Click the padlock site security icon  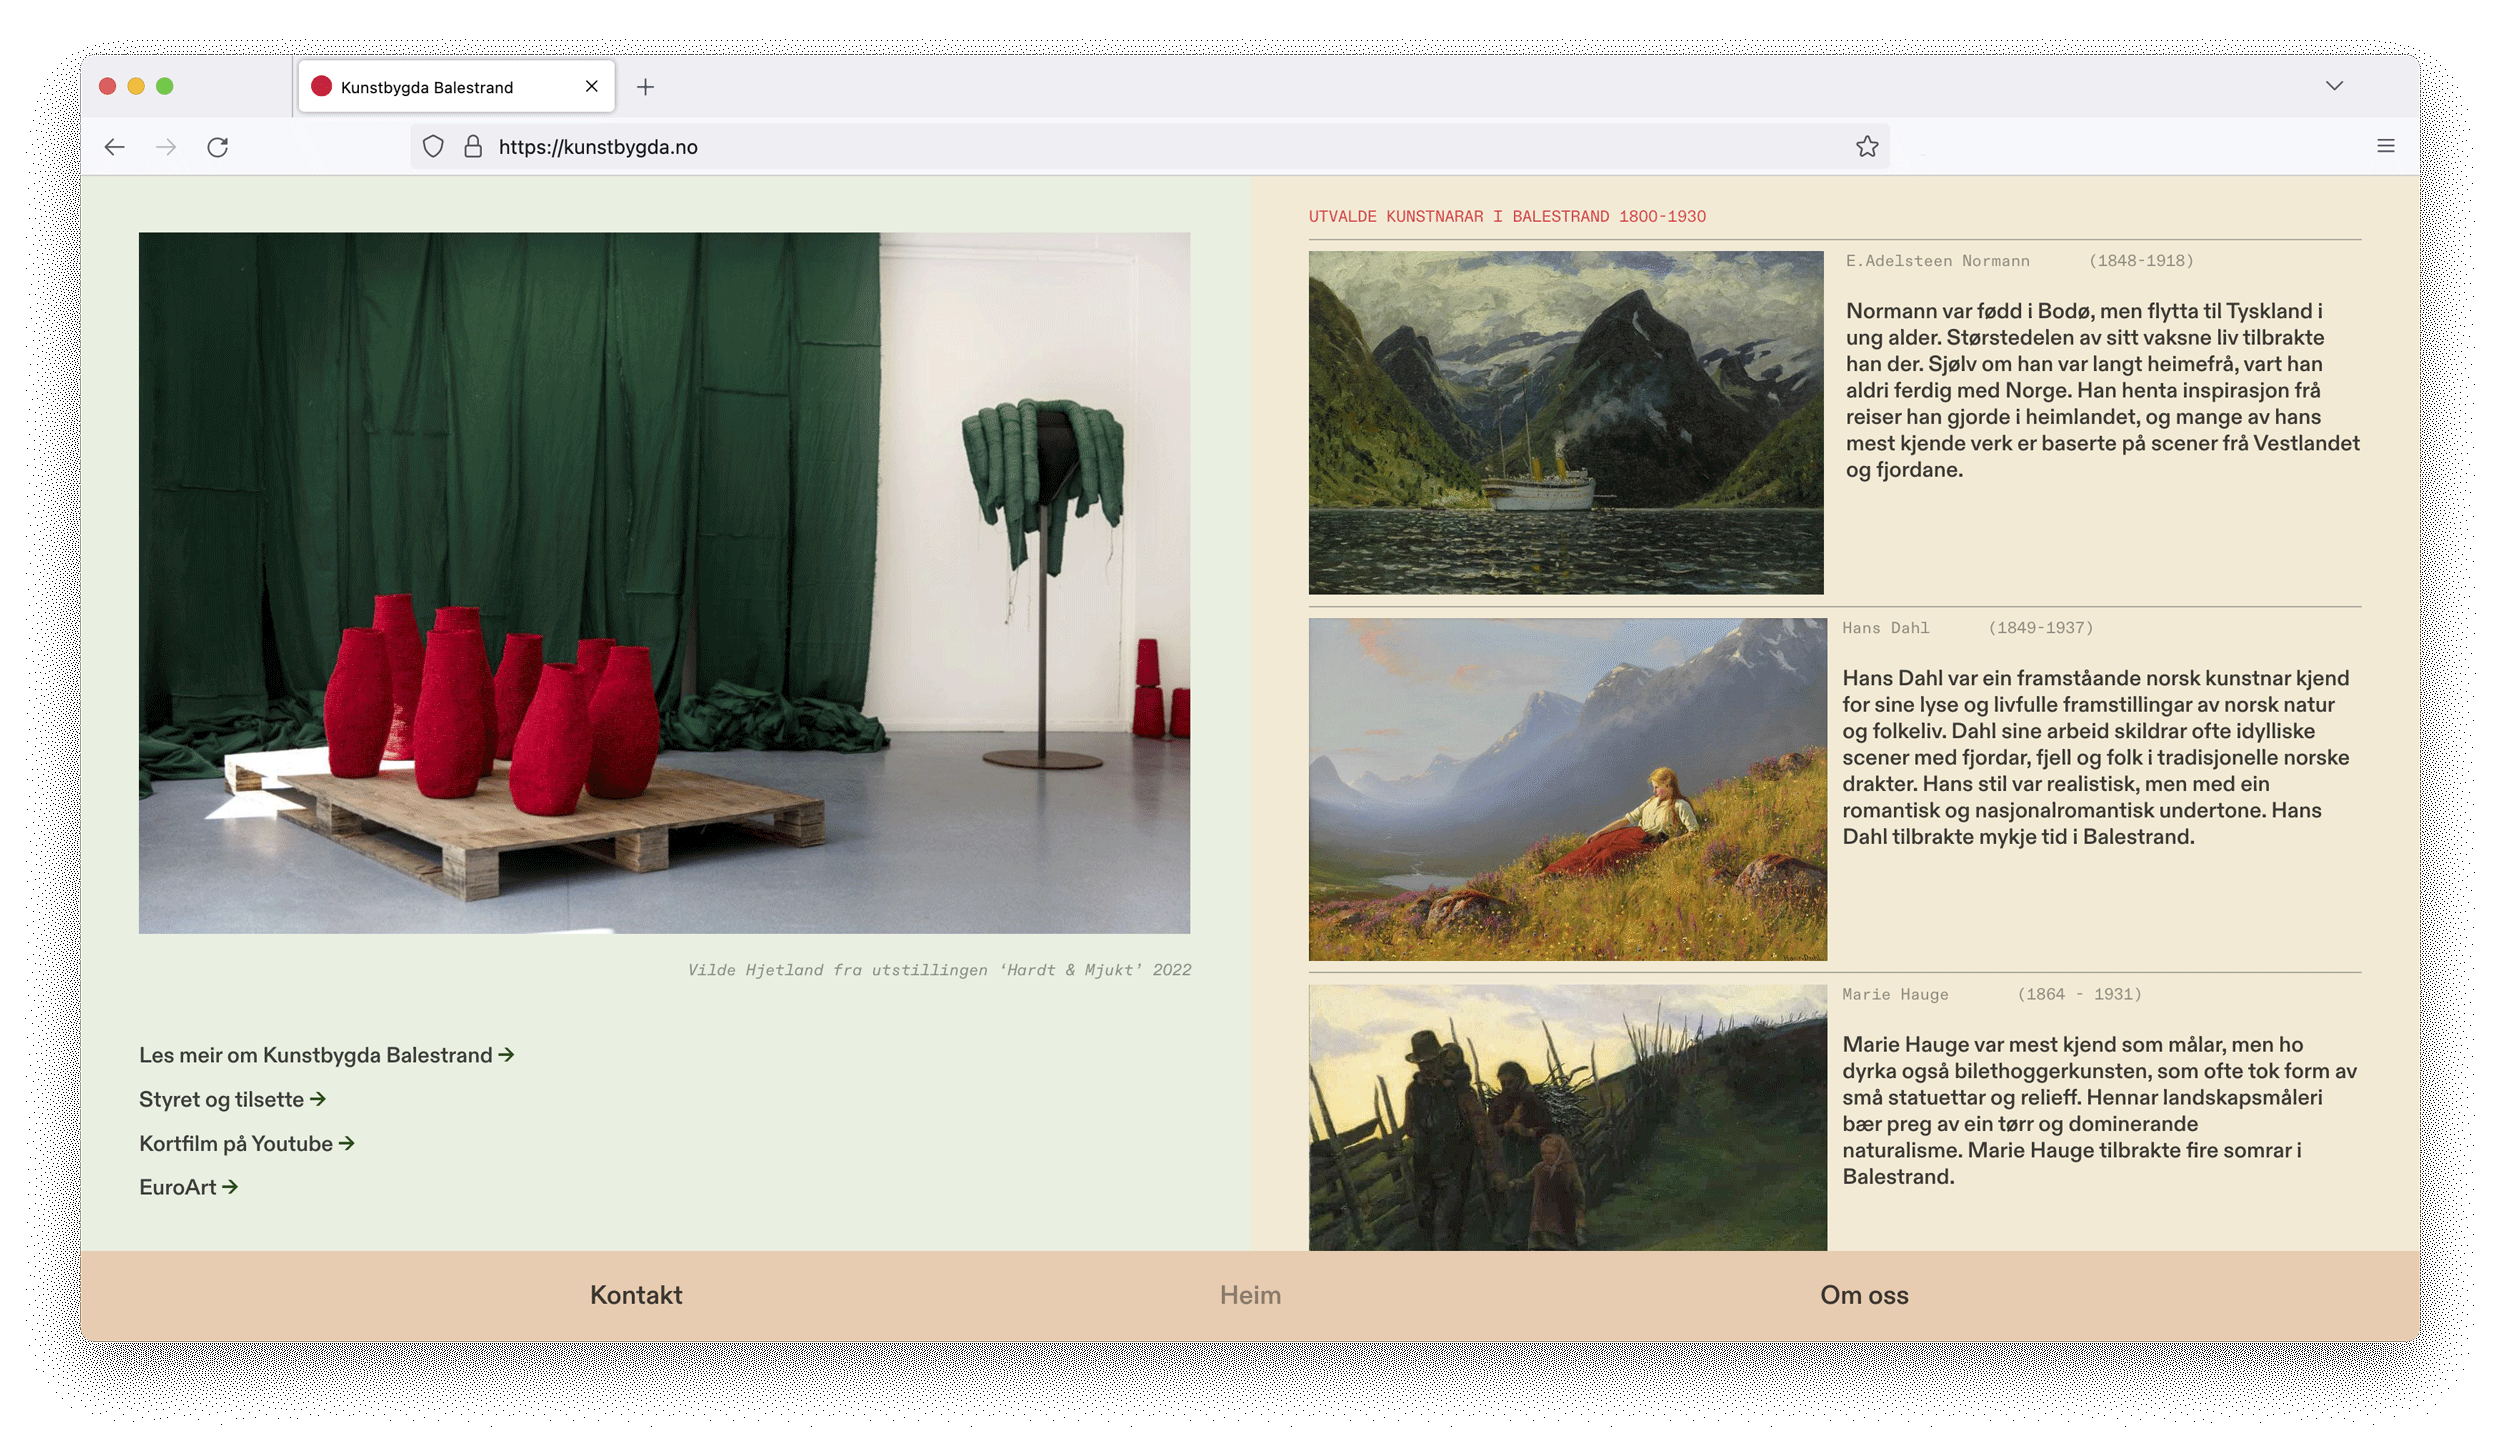(x=473, y=147)
